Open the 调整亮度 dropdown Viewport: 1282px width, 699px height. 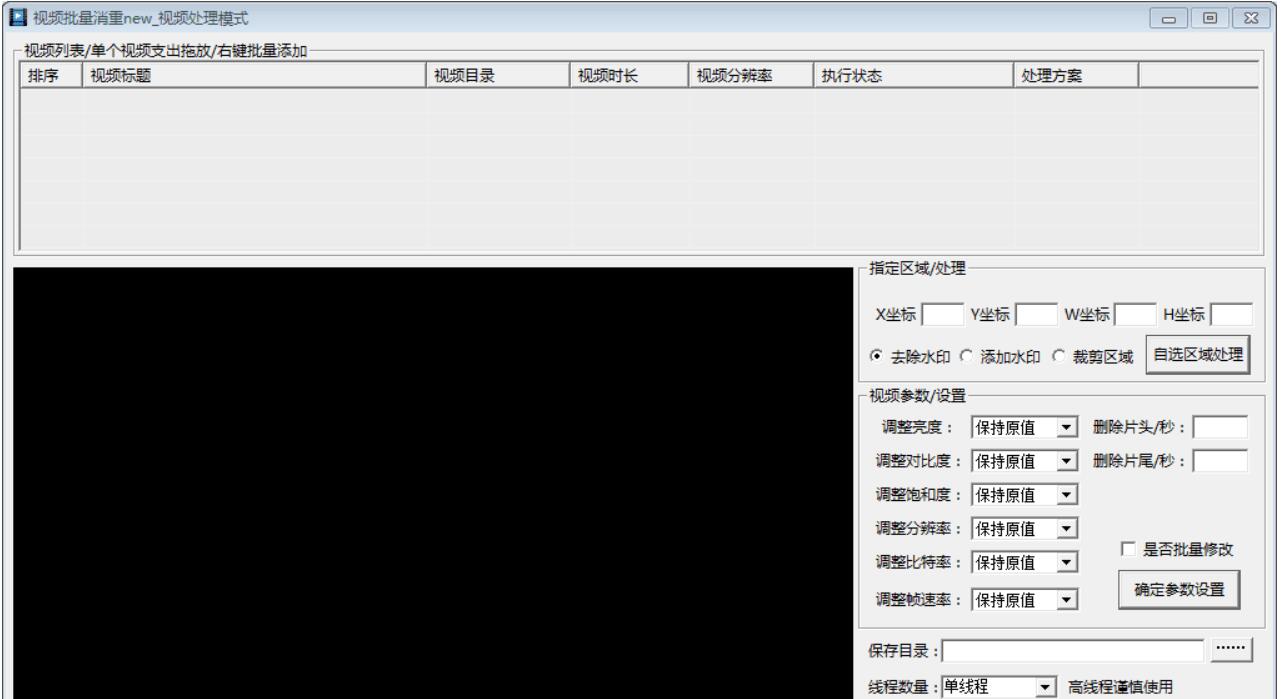pyautogui.click(x=1067, y=428)
